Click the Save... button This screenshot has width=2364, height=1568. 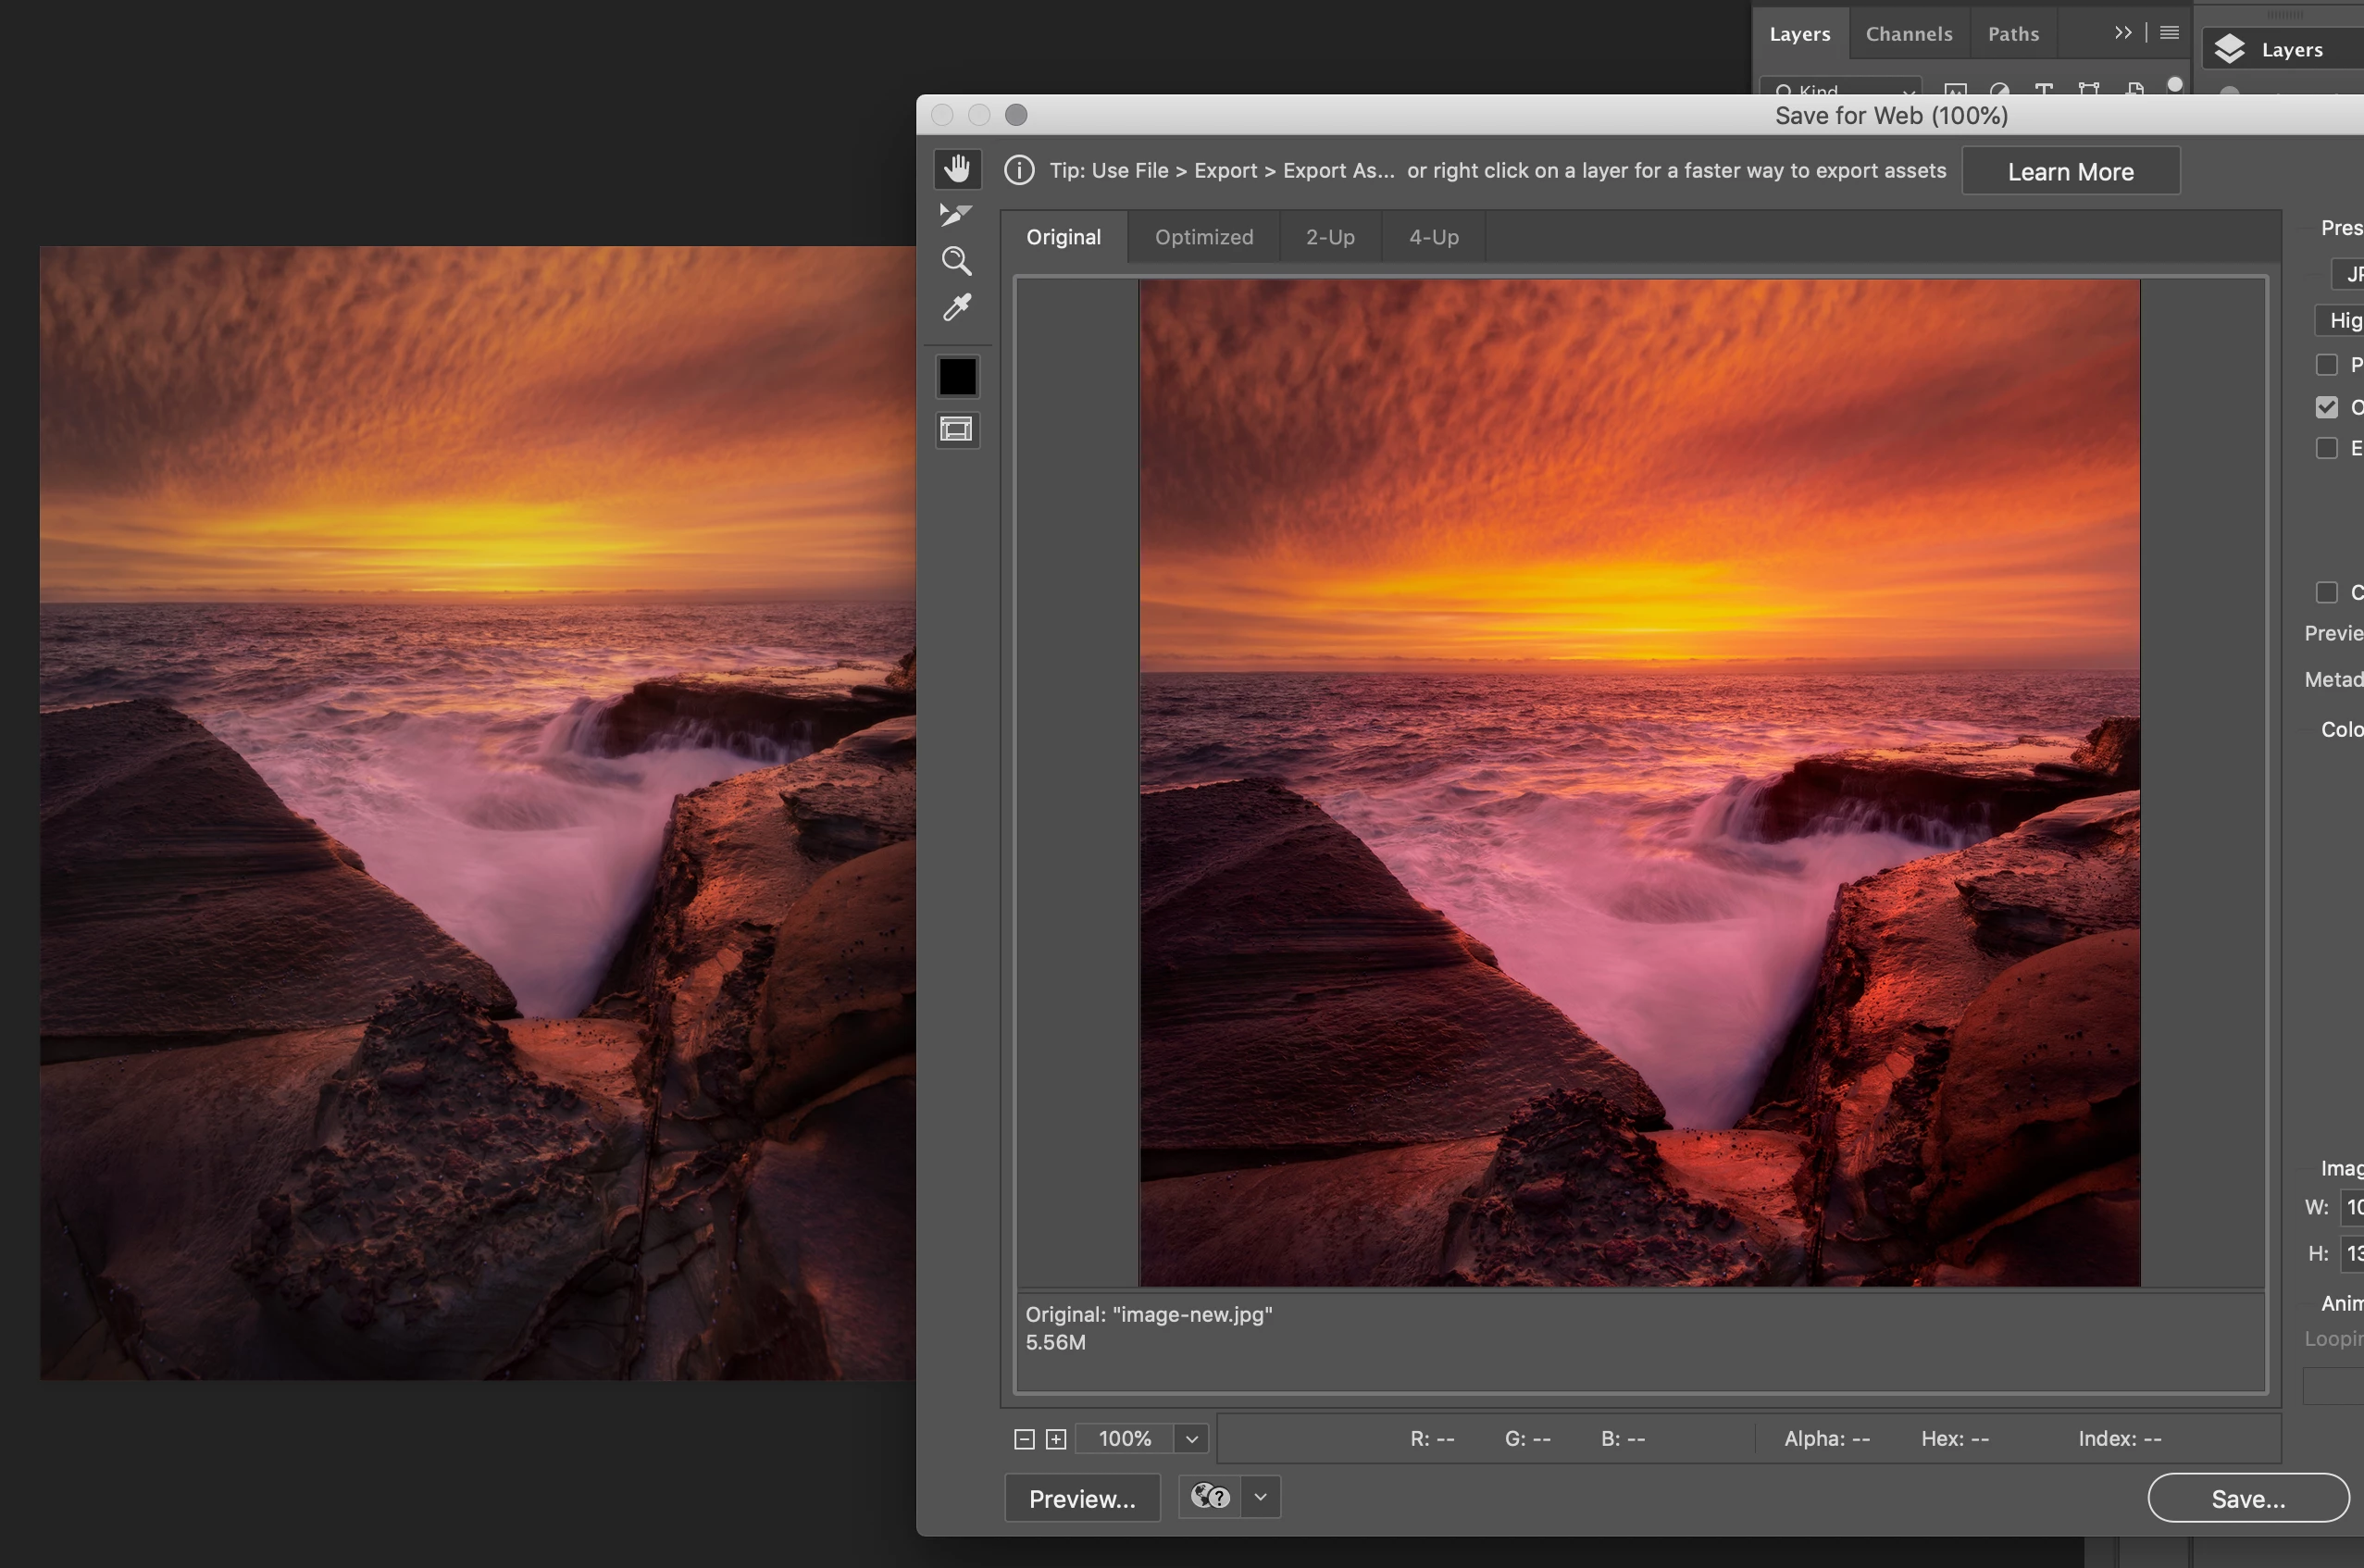[x=2247, y=1498]
